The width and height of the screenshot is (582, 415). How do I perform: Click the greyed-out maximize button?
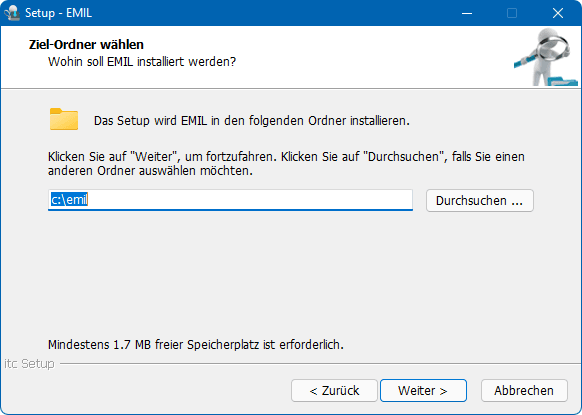pos(512,13)
